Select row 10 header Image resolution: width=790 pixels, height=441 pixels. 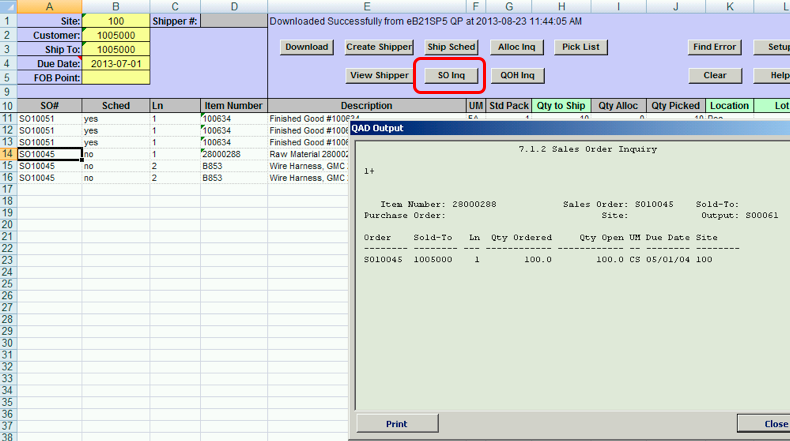pos(8,106)
